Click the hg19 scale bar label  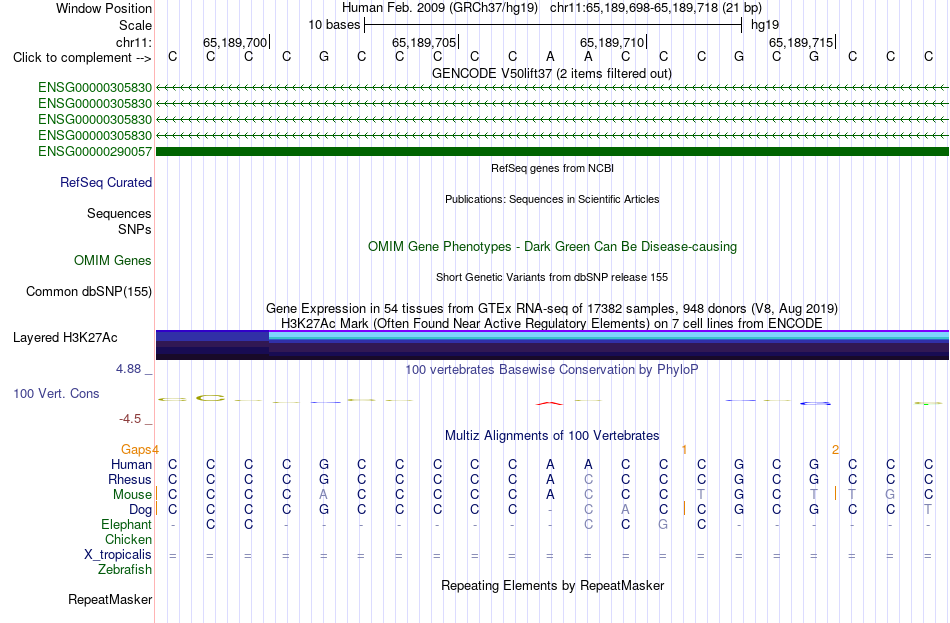pos(765,25)
